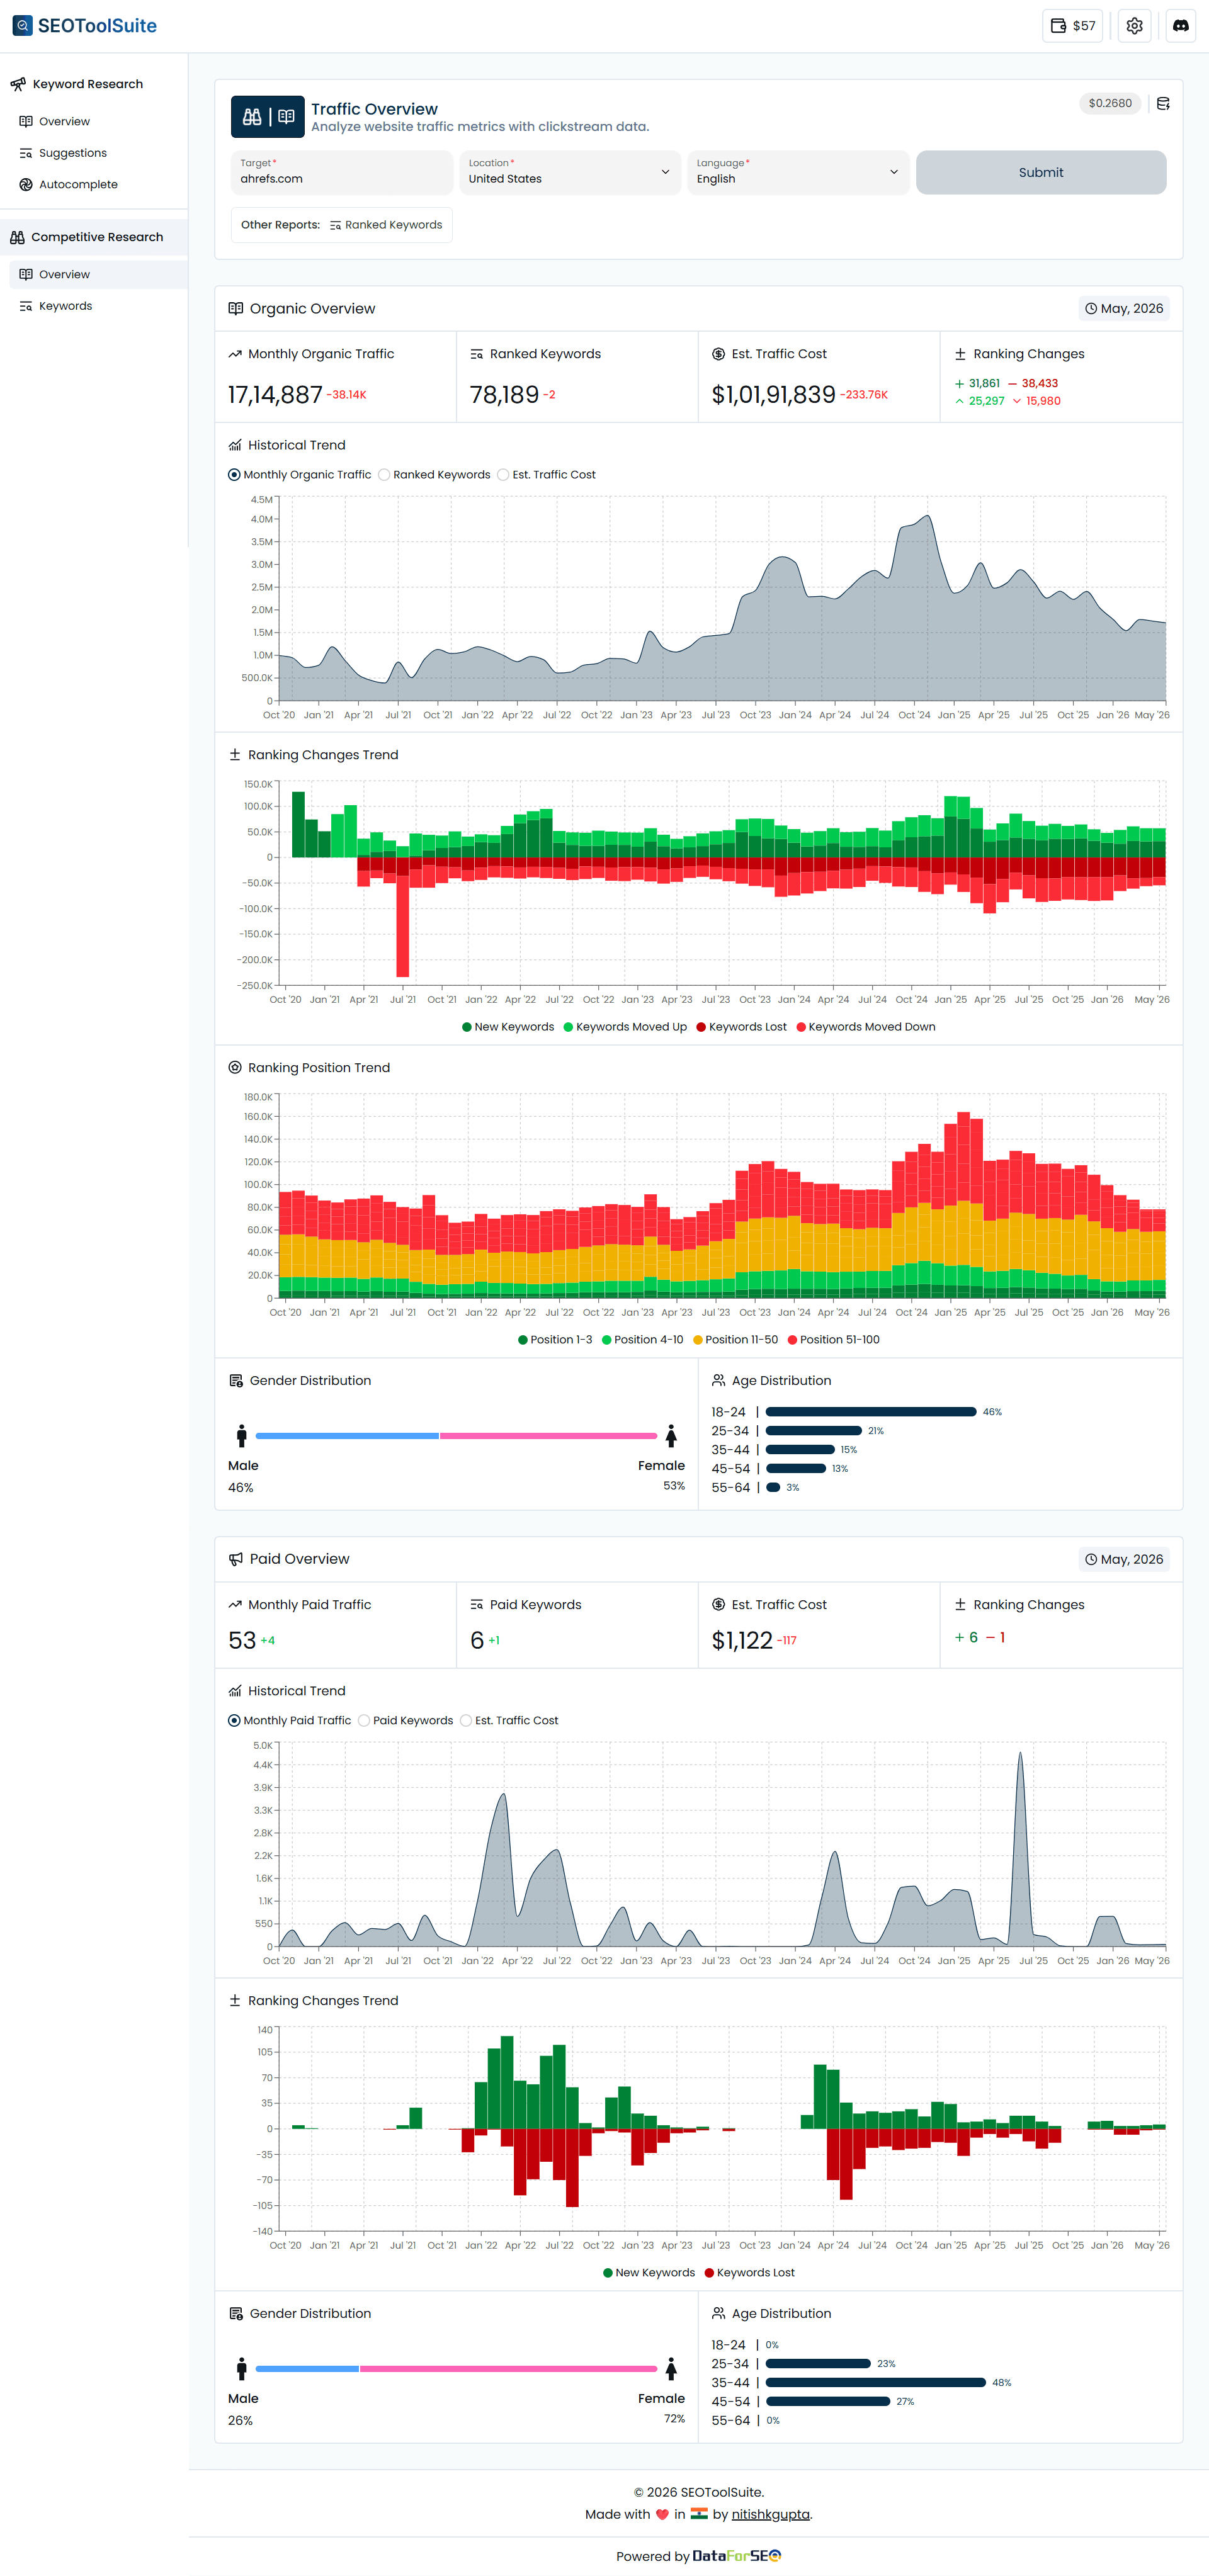This screenshot has width=1209, height=2576.
Task: Toggle organic Keywords Lost legend item
Action: (741, 1027)
